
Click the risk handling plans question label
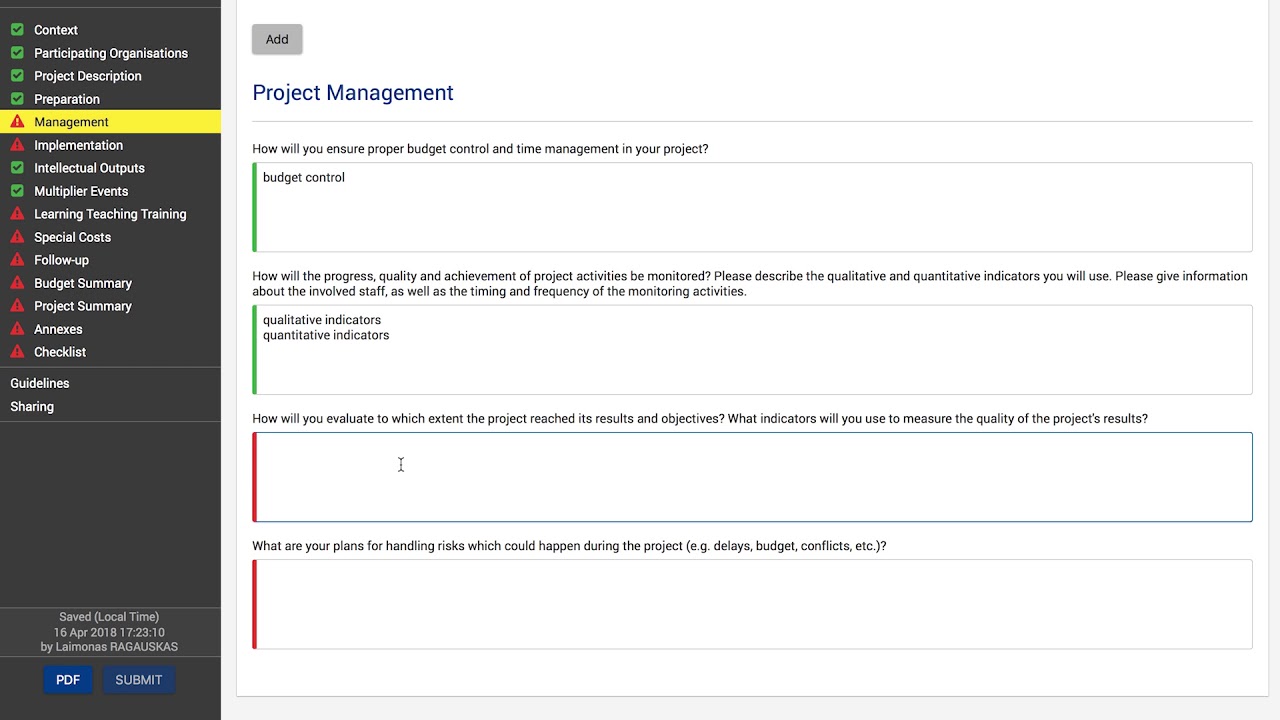[569, 546]
